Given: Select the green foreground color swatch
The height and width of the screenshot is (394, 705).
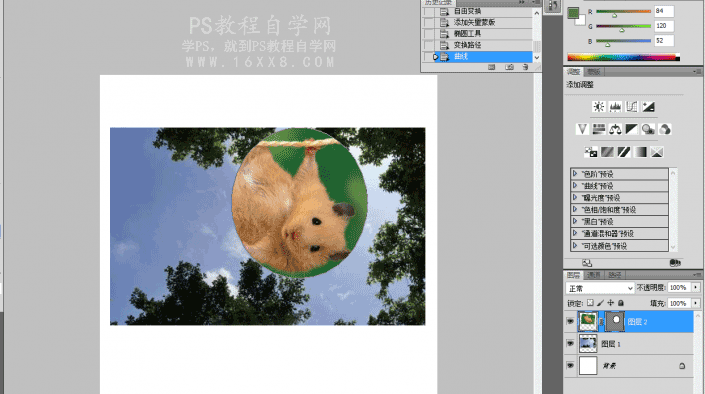Looking at the screenshot, I should (572, 13).
